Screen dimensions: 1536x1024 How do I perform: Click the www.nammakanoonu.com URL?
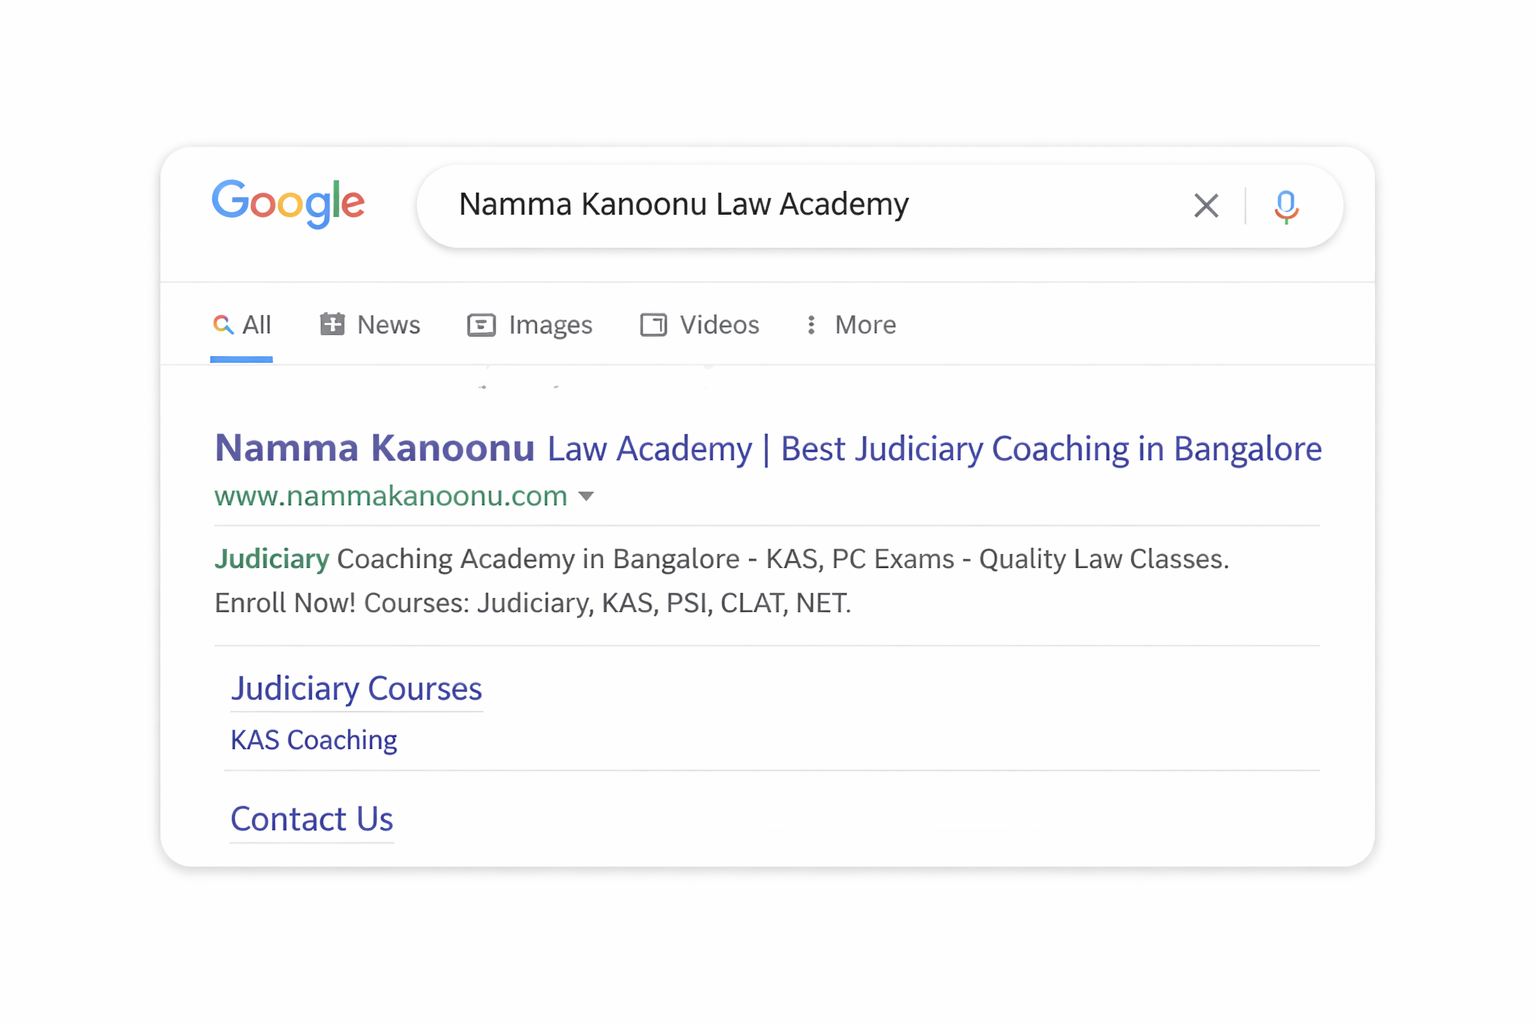391,496
